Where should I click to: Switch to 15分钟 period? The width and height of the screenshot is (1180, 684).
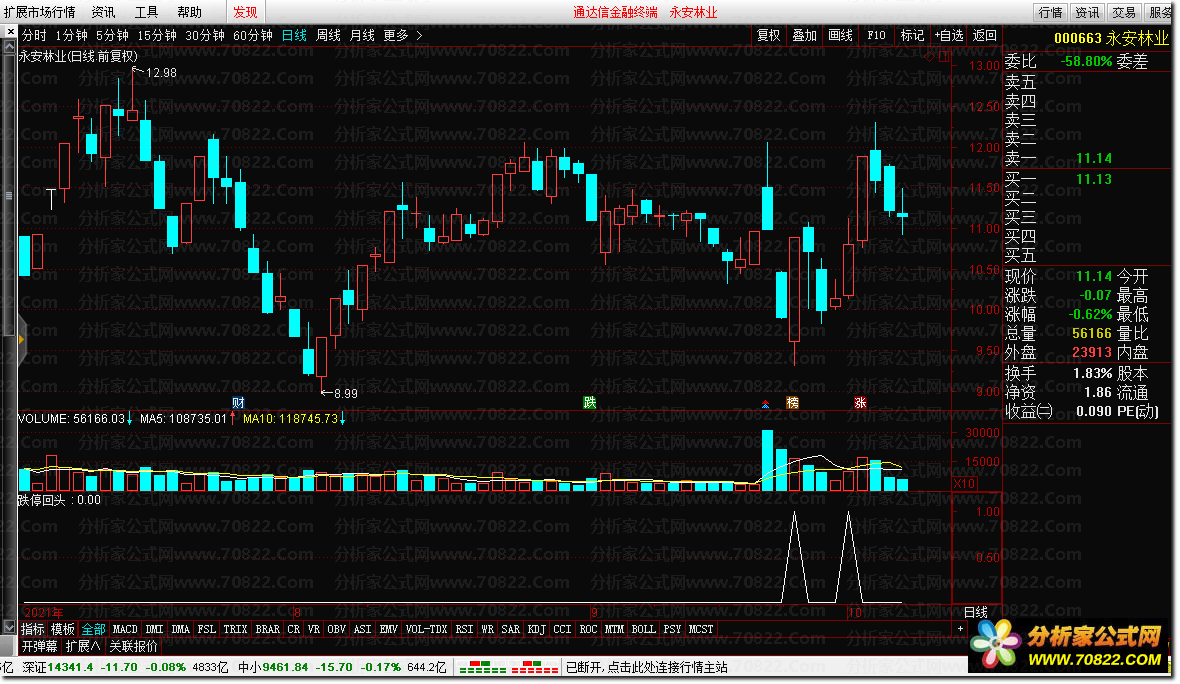(x=157, y=35)
